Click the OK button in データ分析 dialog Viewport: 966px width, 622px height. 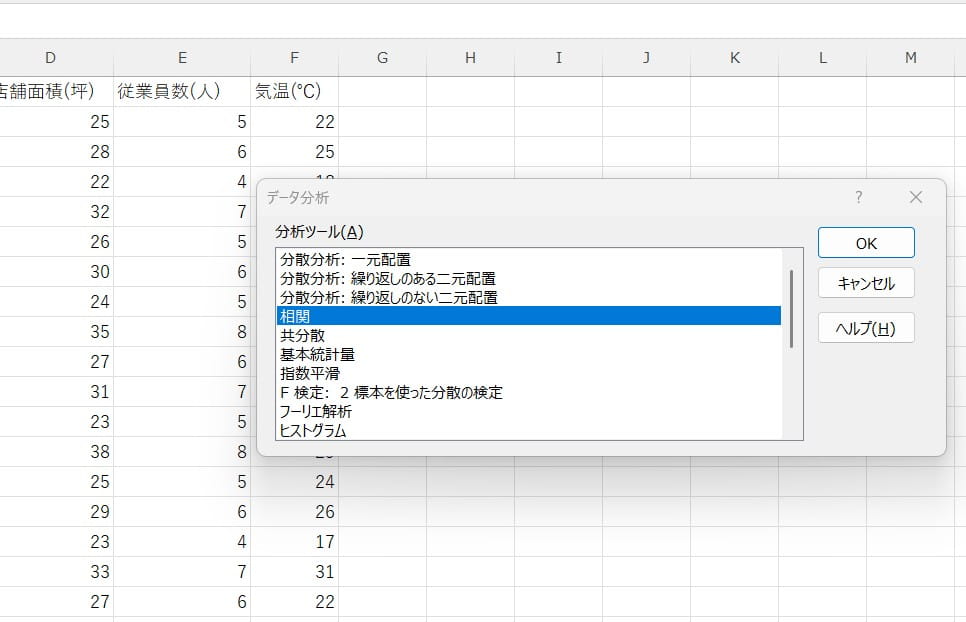pos(865,243)
